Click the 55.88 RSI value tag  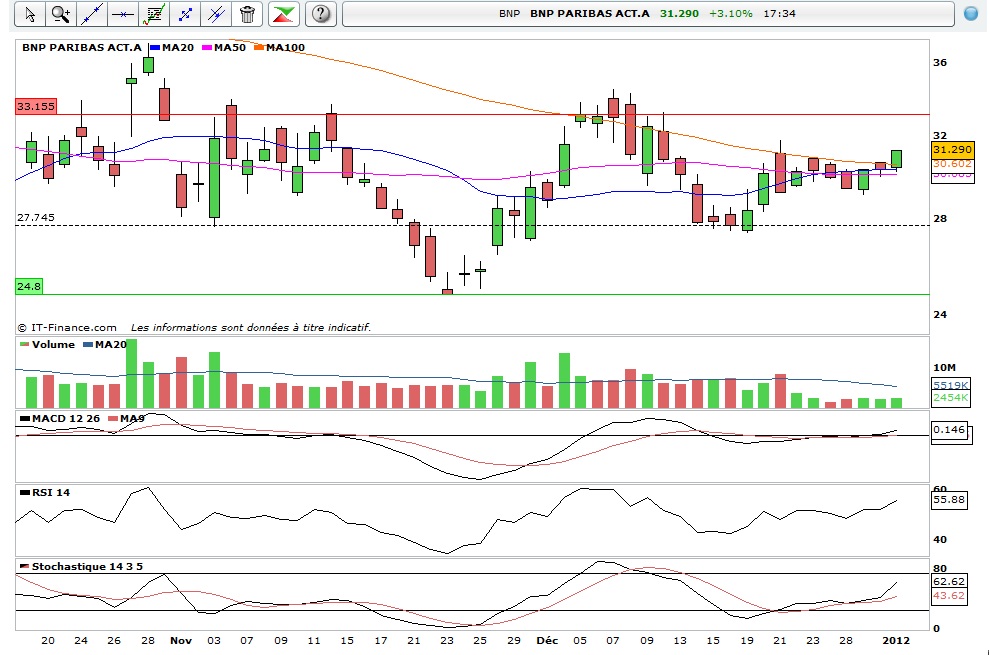(949, 500)
